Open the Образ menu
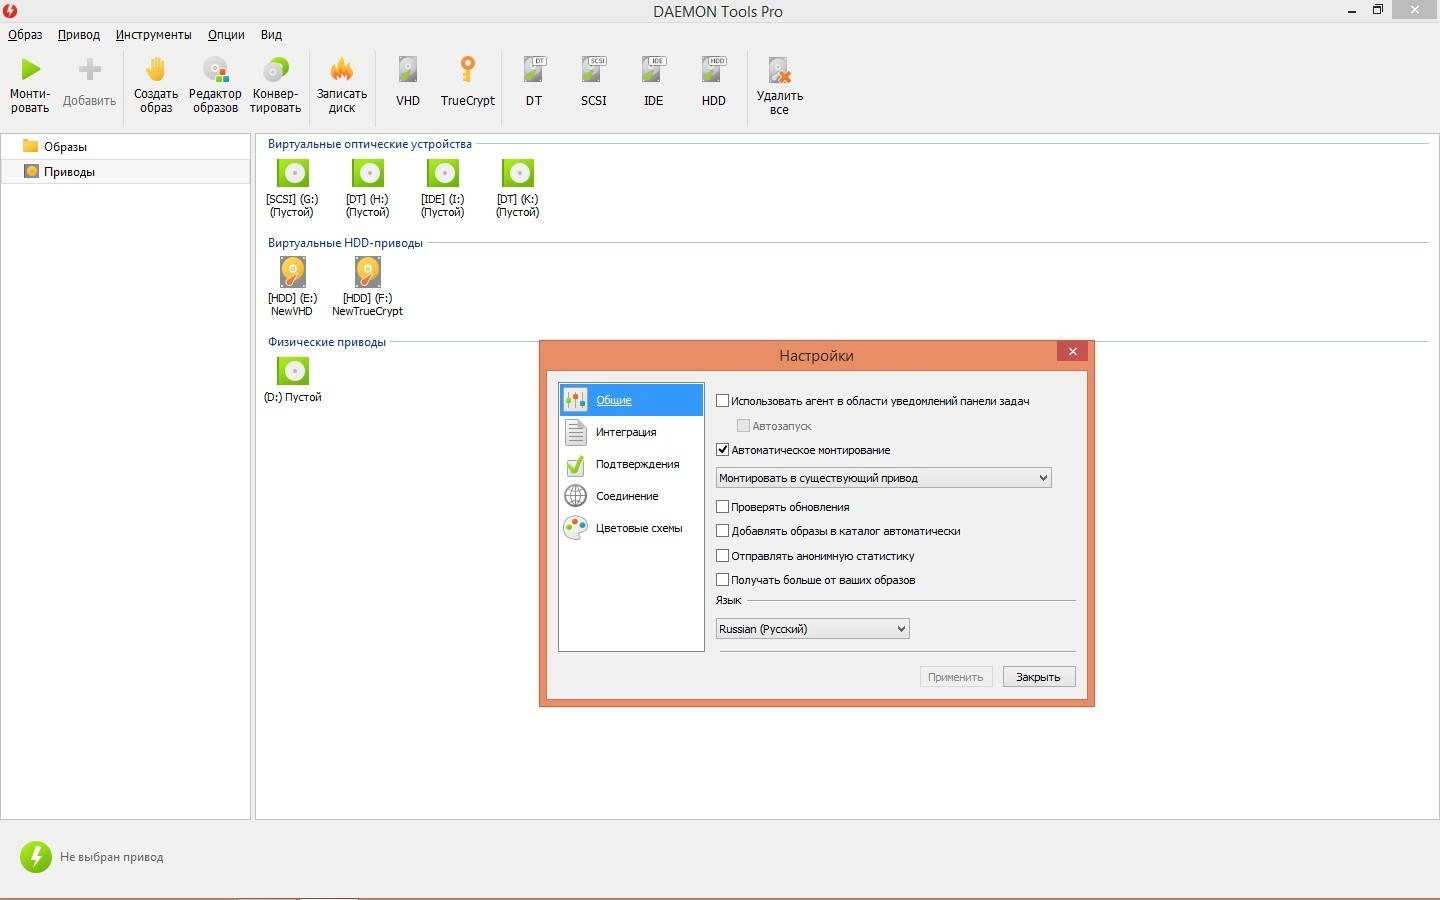Screen dimensions: 1440x900 click(25, 34)
